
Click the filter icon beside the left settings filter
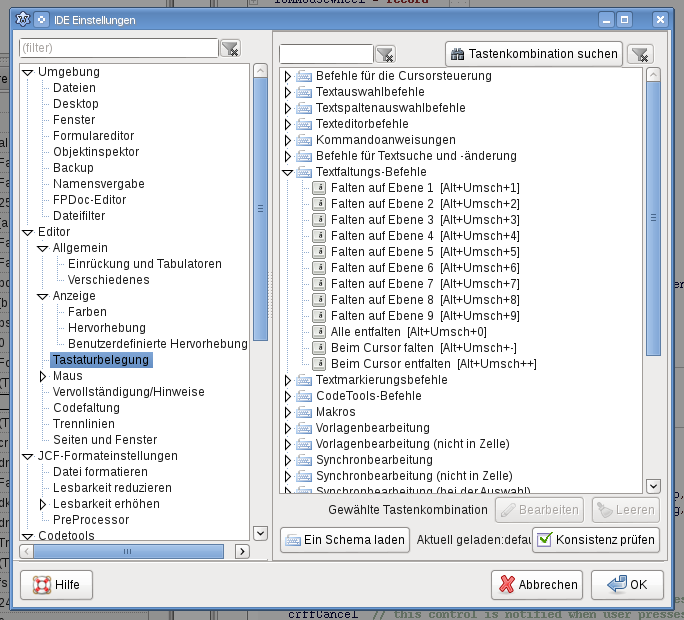(230, 48)
